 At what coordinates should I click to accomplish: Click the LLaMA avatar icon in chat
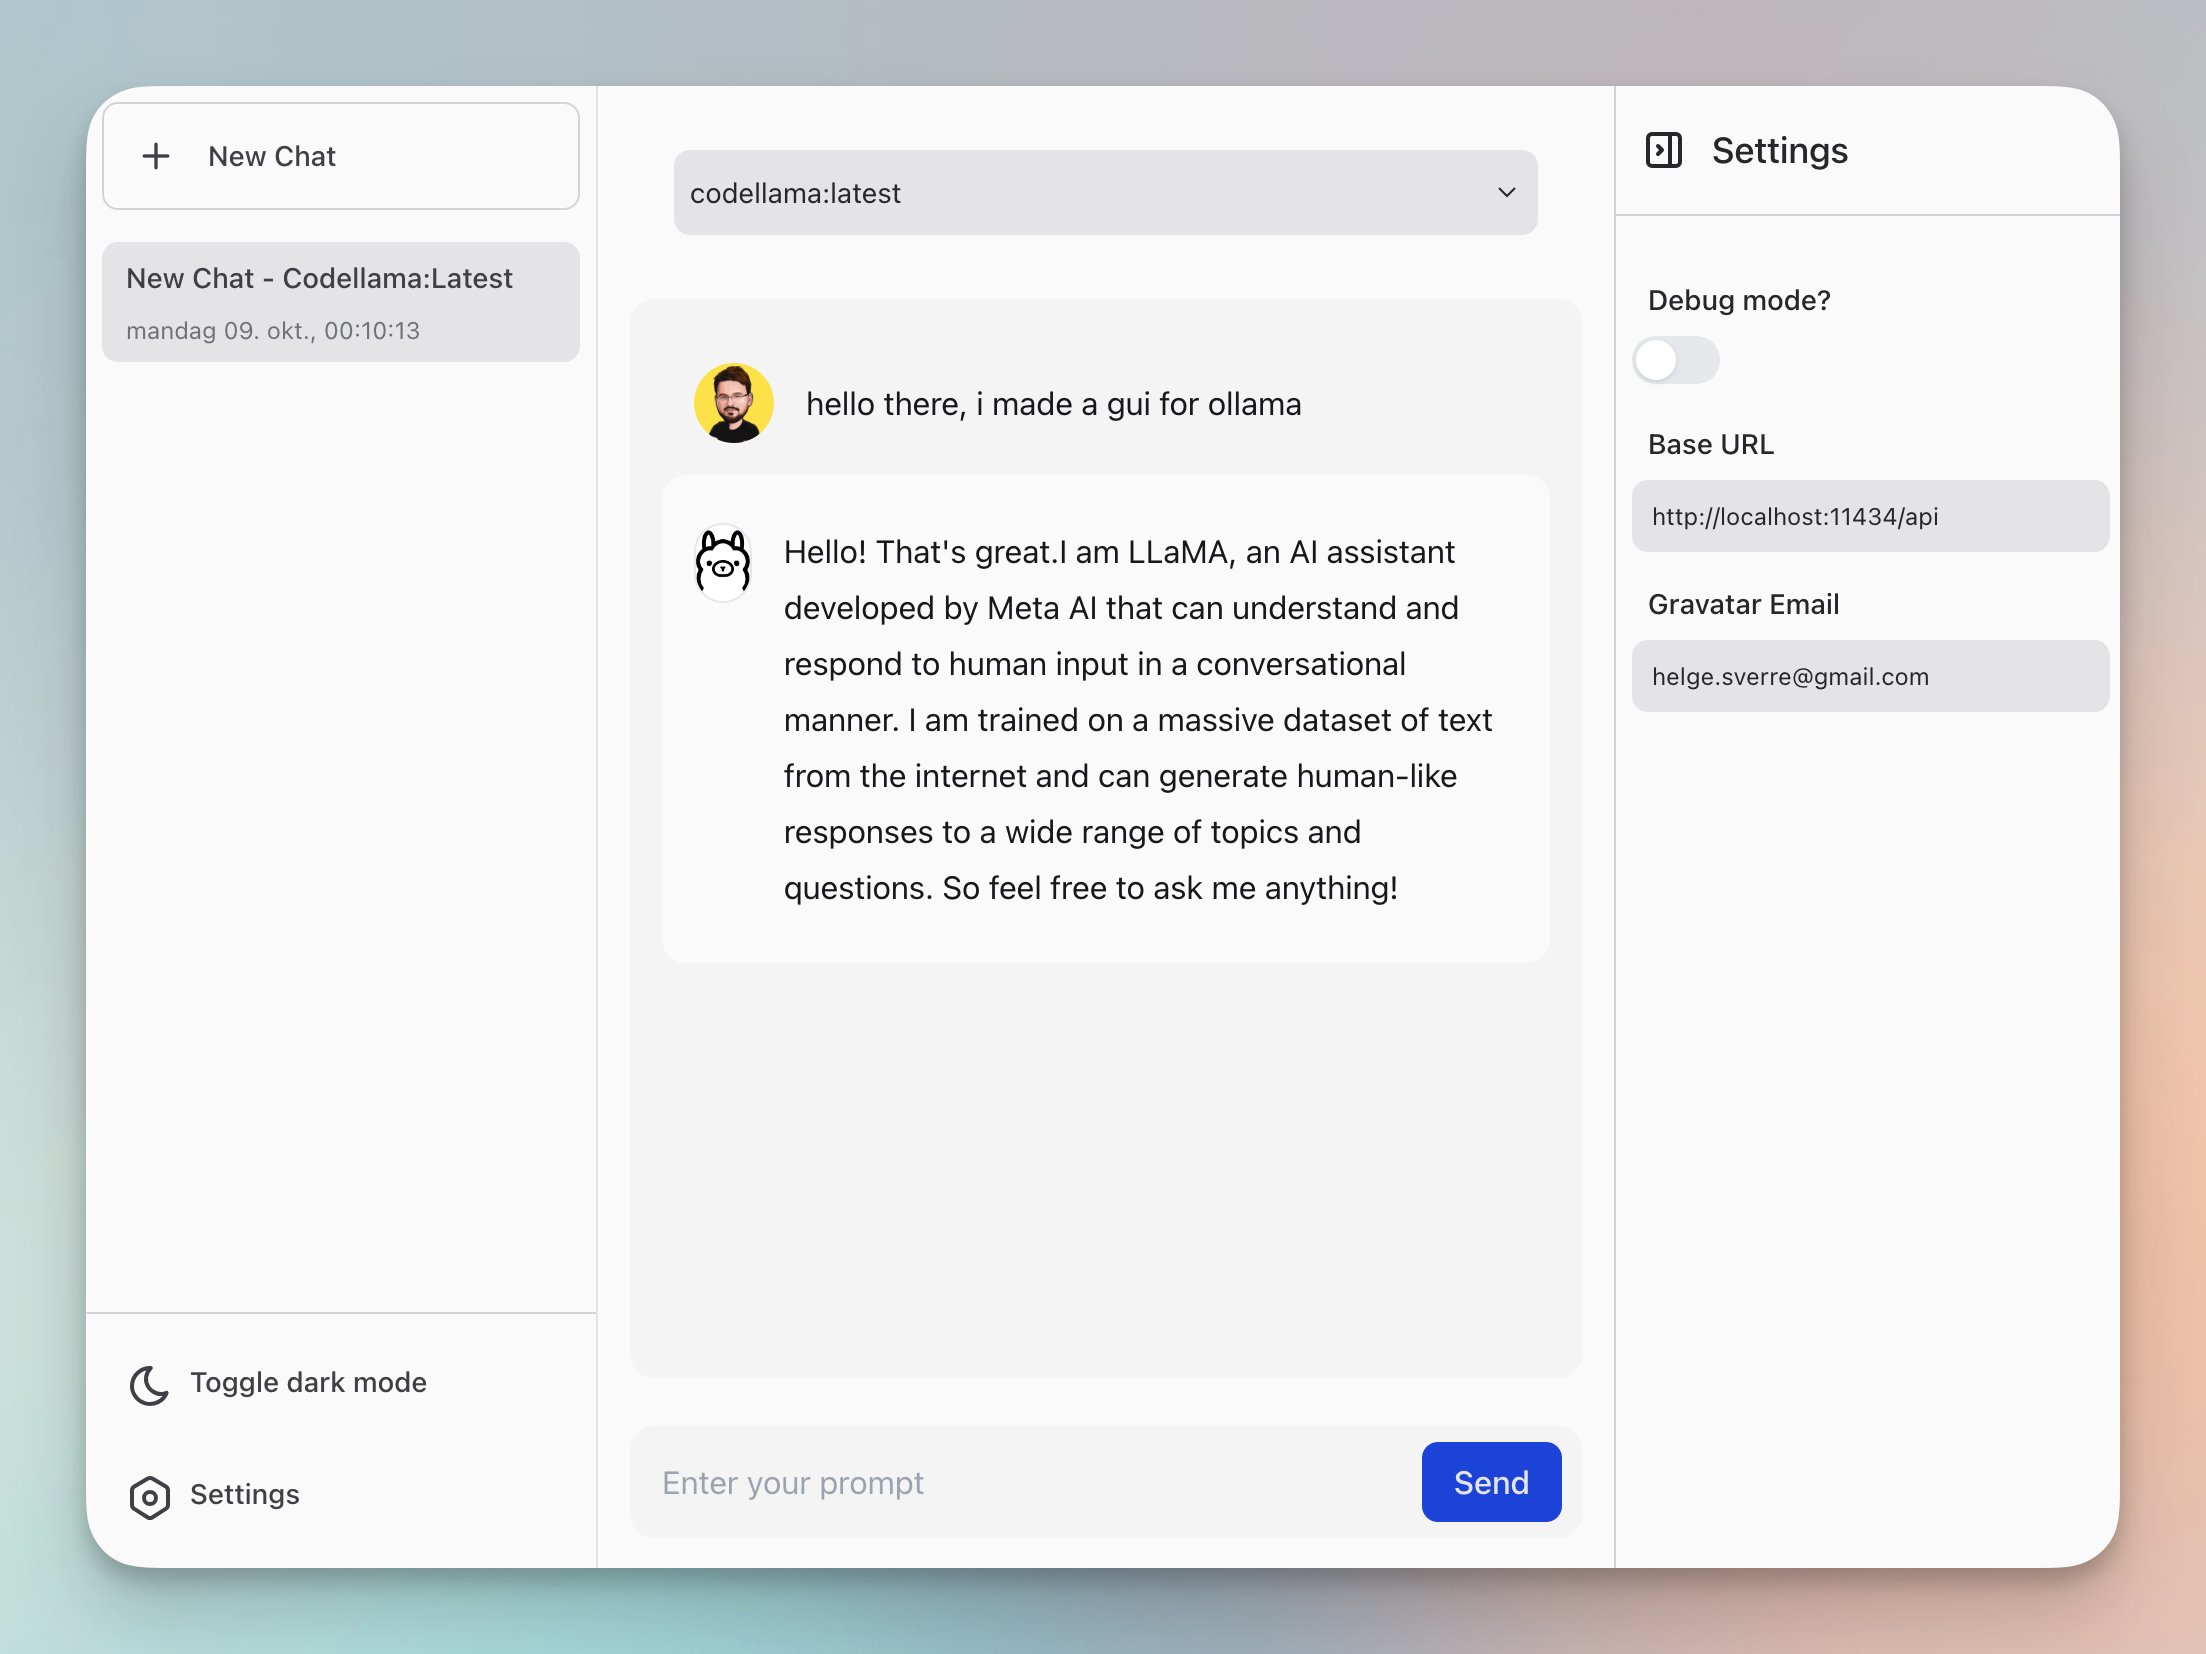tap(723, 559)
